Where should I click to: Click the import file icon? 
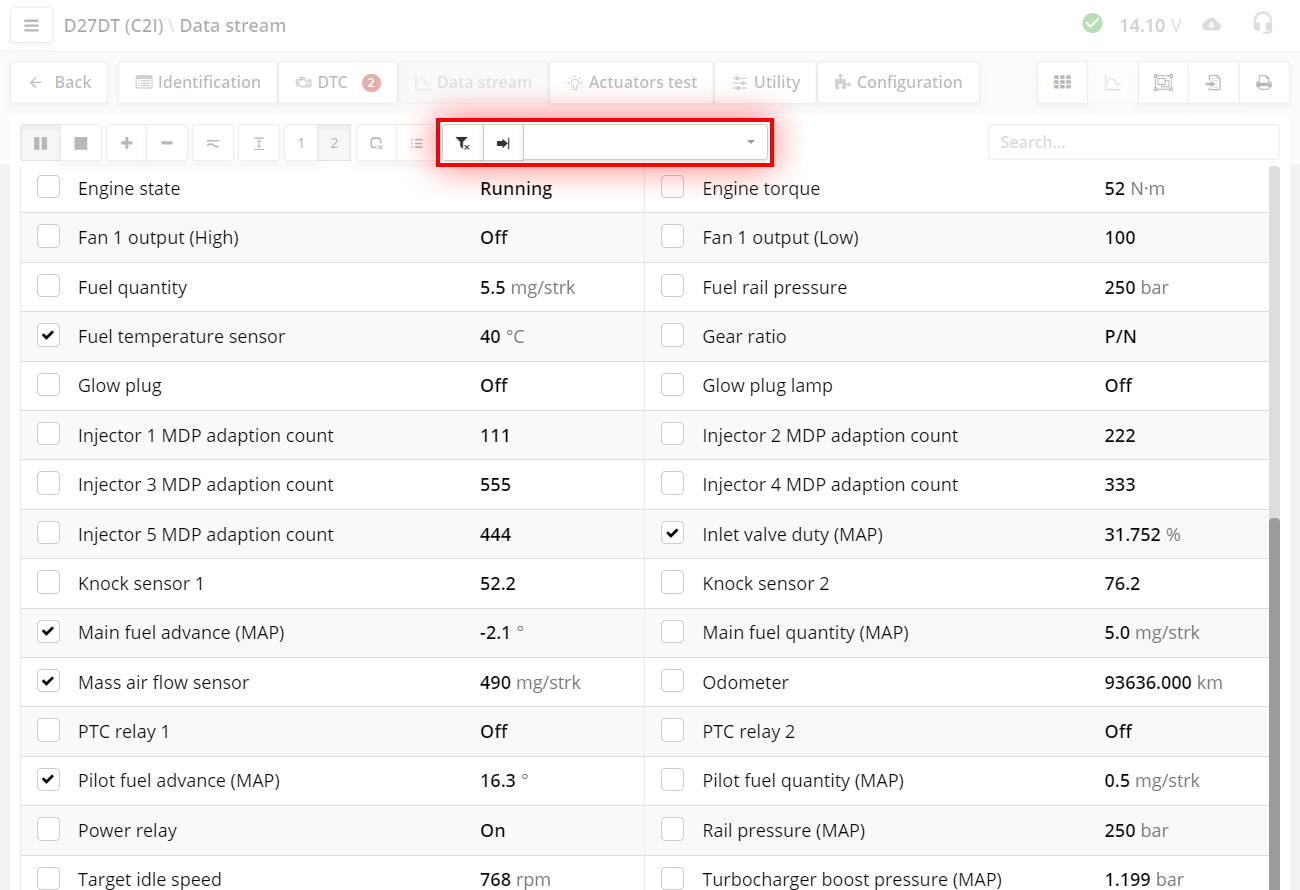(x=1213, y=83)
